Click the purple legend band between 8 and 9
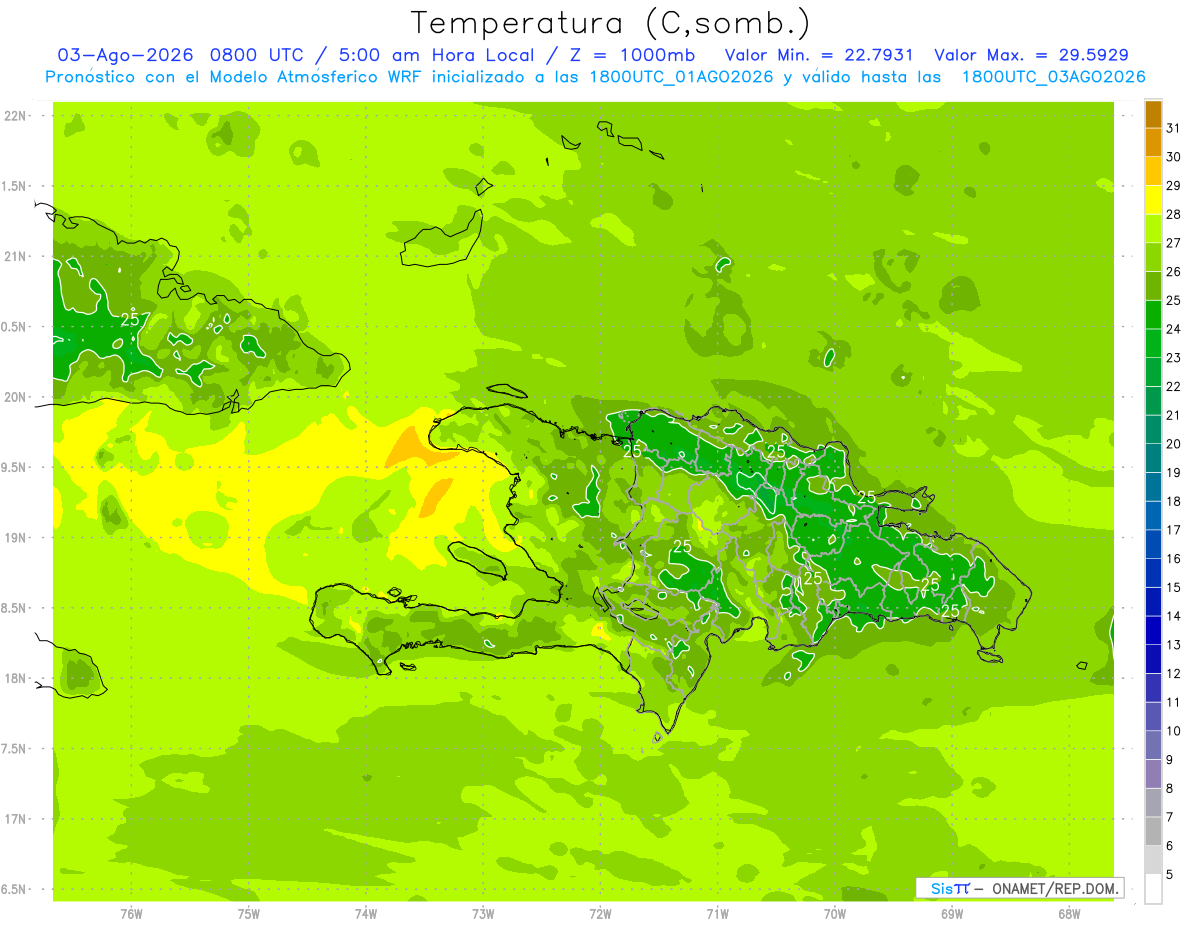Image resolution: width=1200 pixels, height=927 pixels. coord(1153,774)
